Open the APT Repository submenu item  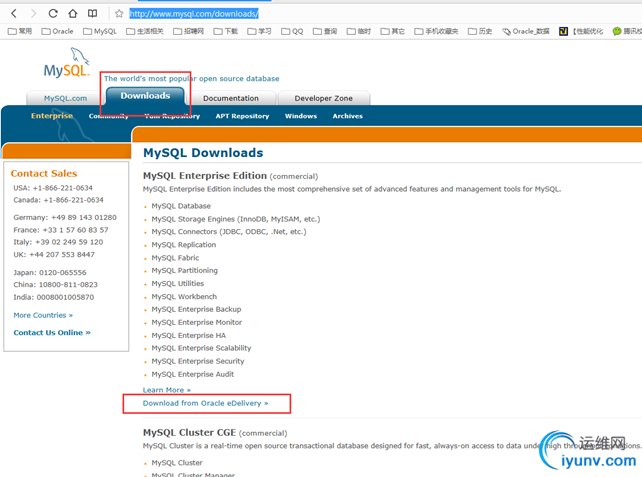pos(242,116)
